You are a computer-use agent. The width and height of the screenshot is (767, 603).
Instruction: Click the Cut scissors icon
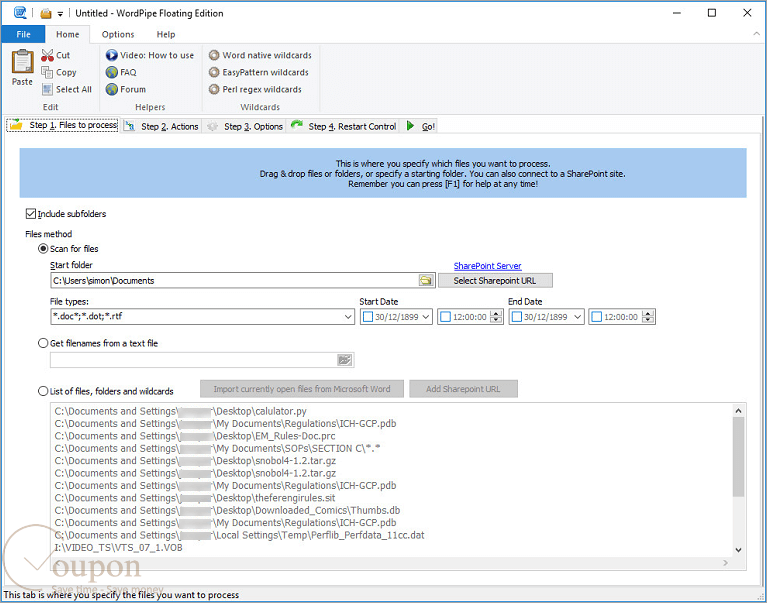(47, 55)
